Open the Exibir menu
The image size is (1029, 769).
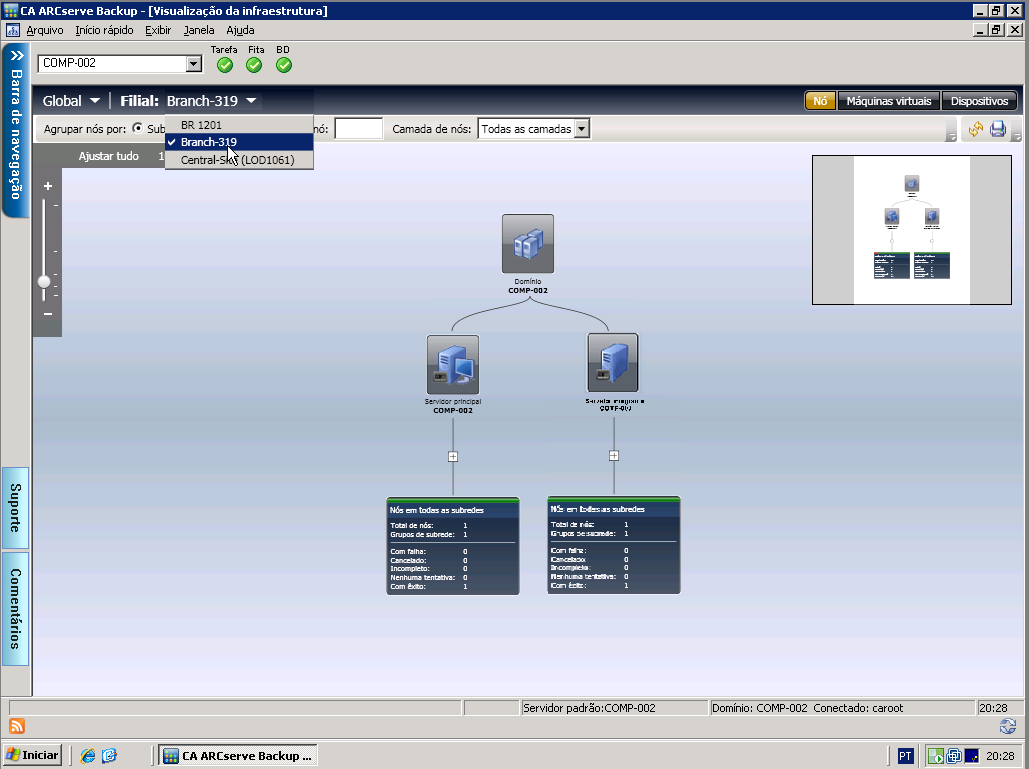point(158,30)
